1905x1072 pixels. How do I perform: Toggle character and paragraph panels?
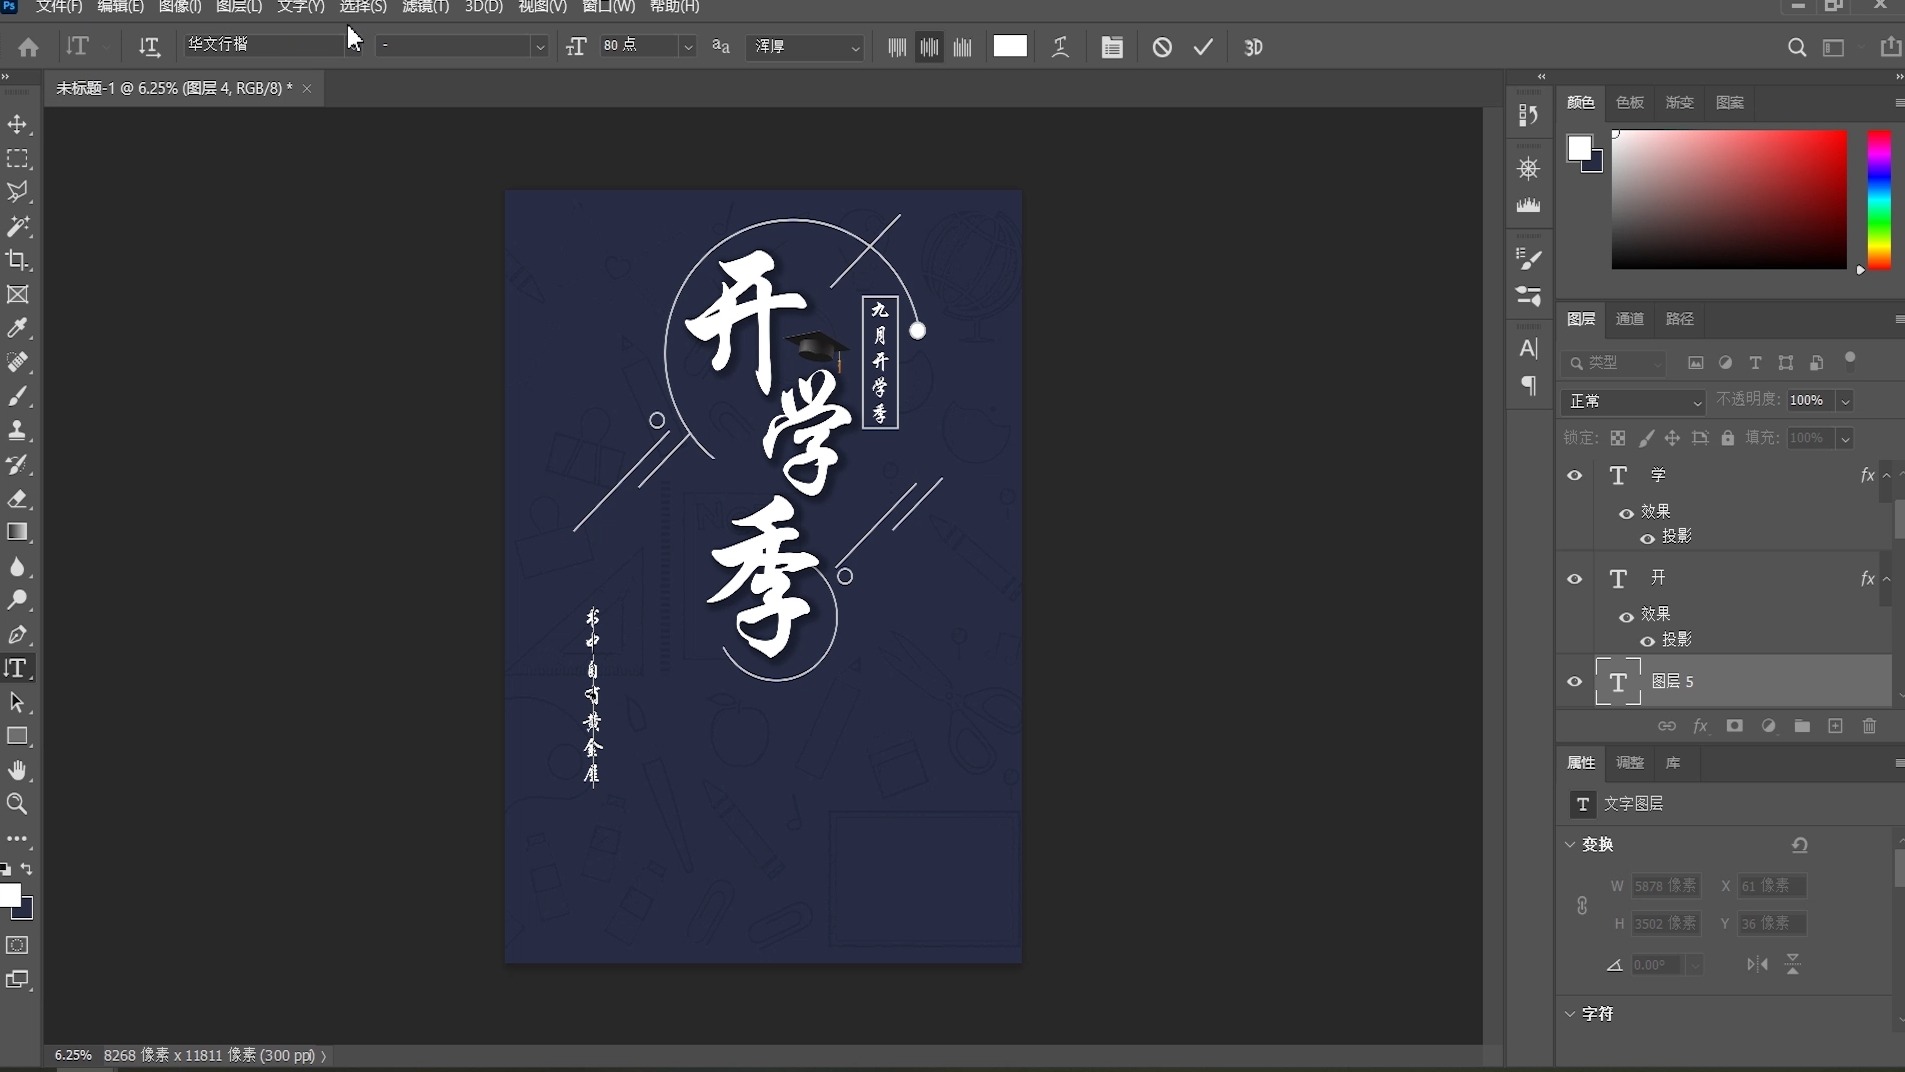(x=1112, y=47)
